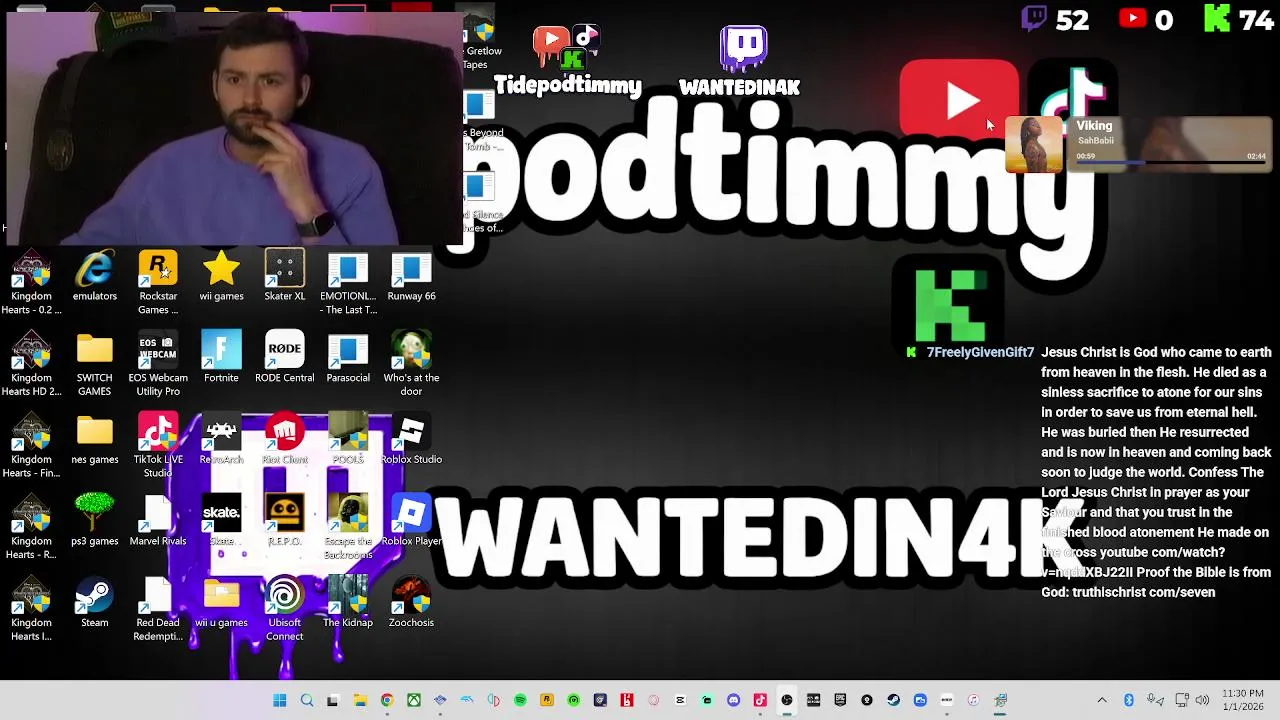Open File Explorer from taskbar
The width and height of the screenshot is (1280, 720).
[x=360, y=700]
